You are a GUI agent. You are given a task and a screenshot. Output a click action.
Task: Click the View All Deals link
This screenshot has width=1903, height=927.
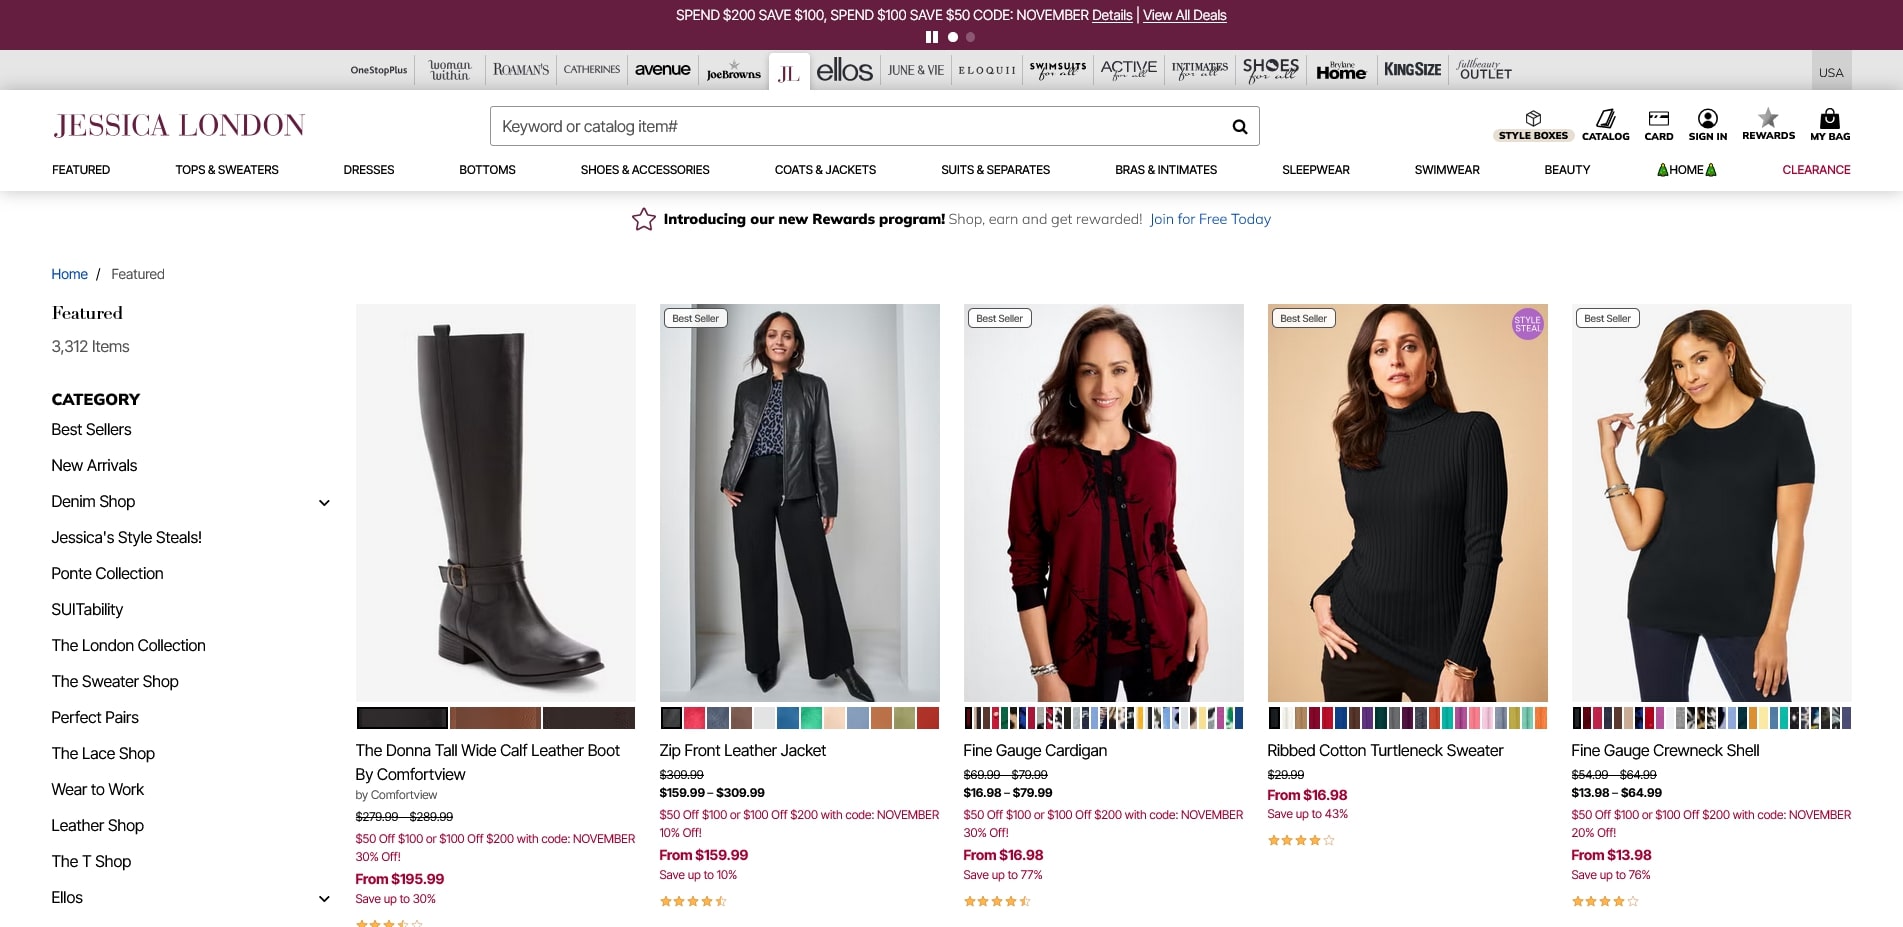(1184, 15)
